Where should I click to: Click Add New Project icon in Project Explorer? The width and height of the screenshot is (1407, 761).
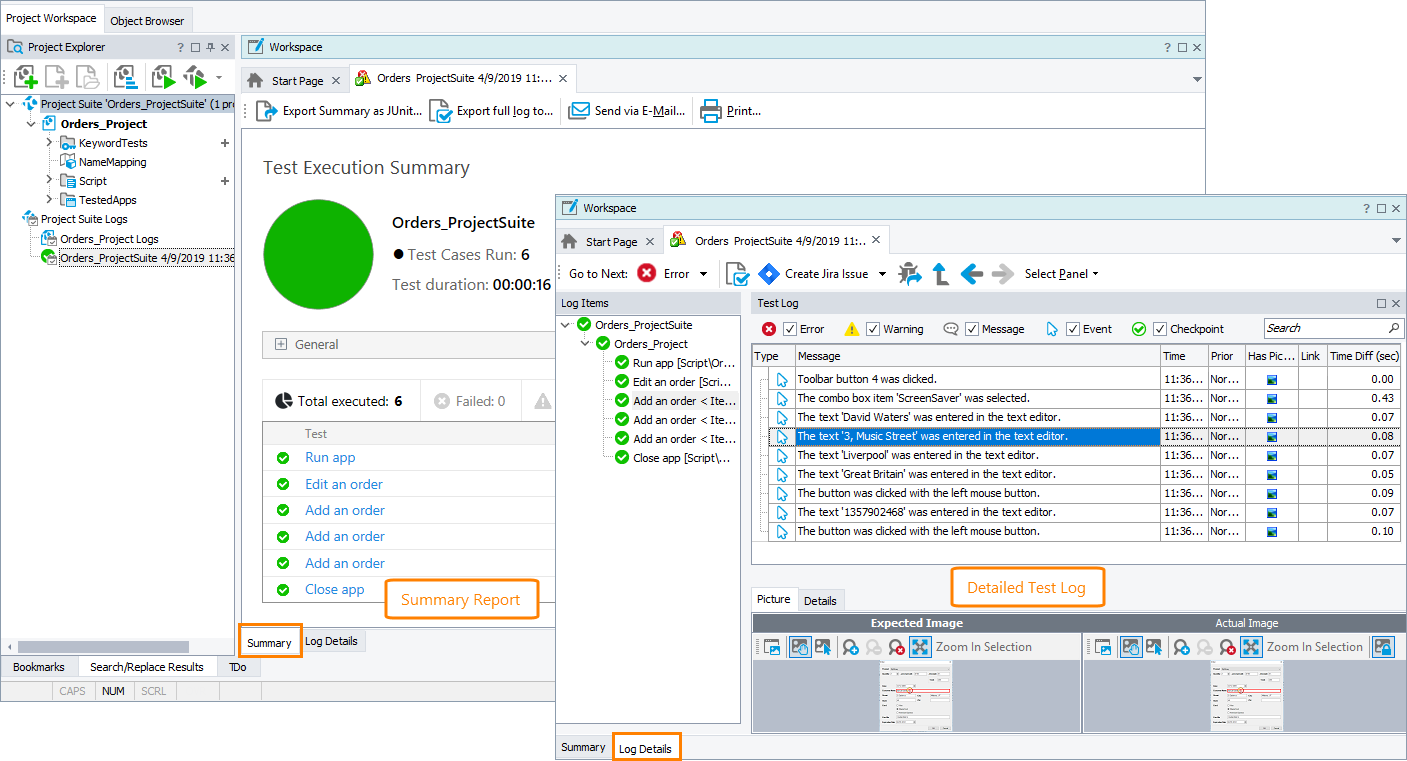coord(25,77)
